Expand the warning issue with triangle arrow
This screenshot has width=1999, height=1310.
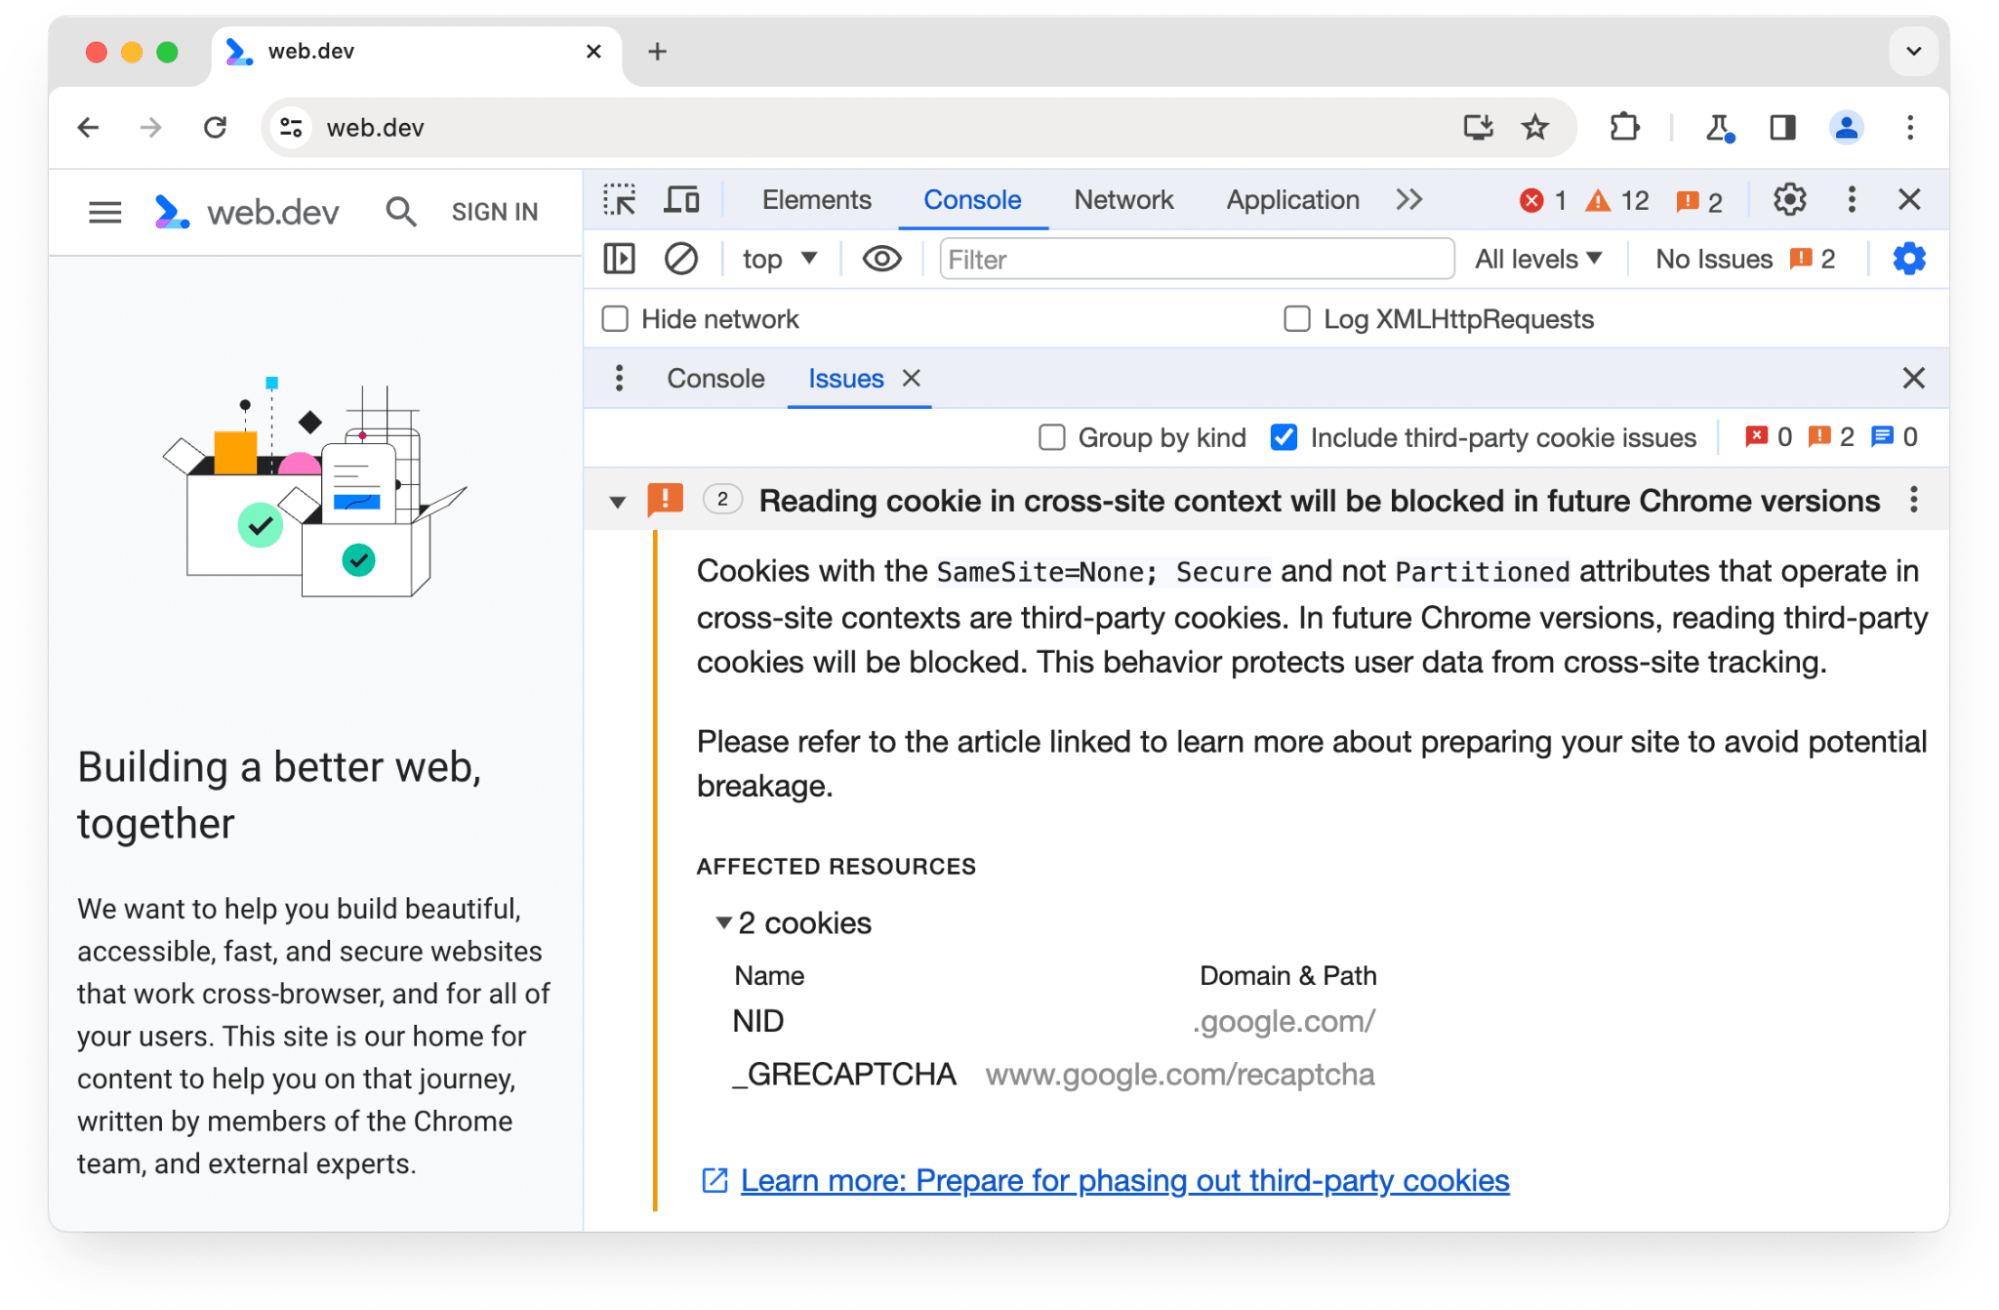(617, 501)
